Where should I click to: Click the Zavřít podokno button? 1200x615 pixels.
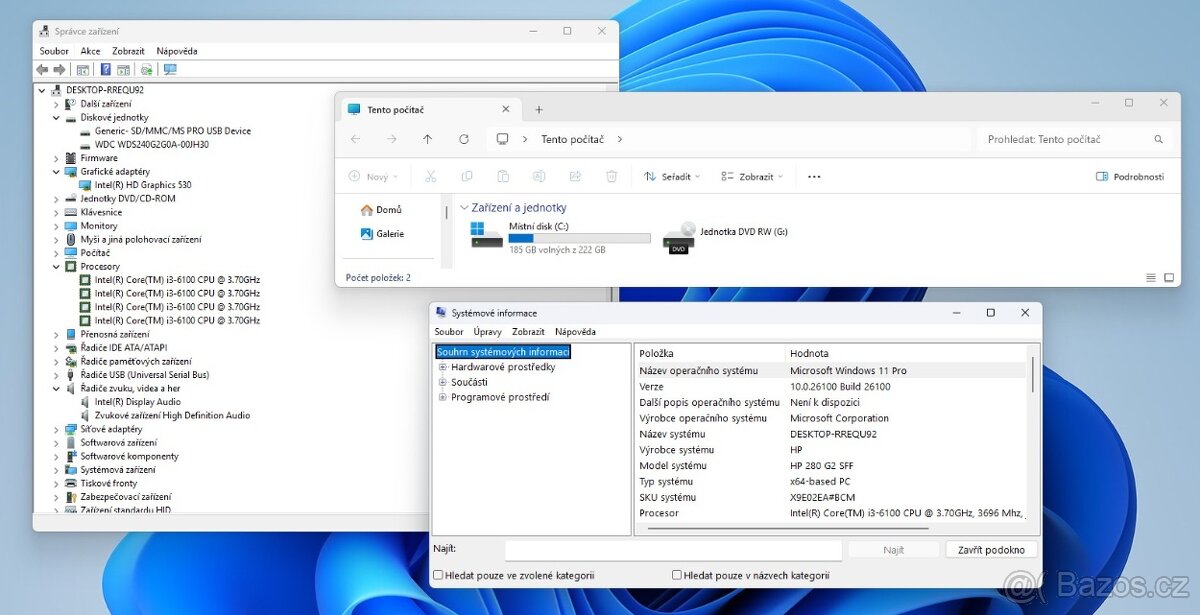pos(991,549)
